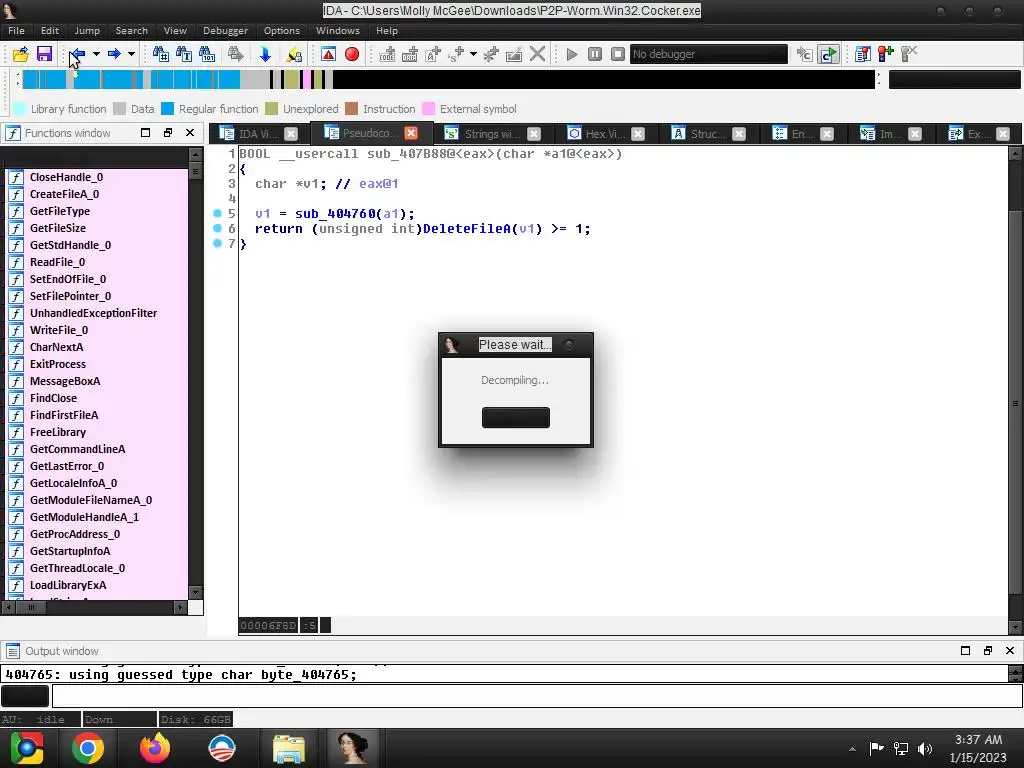The width and height of the screenshot is (1024, 768).
Task: Click the convert to code toolbar icon
Action: (387, 54)
